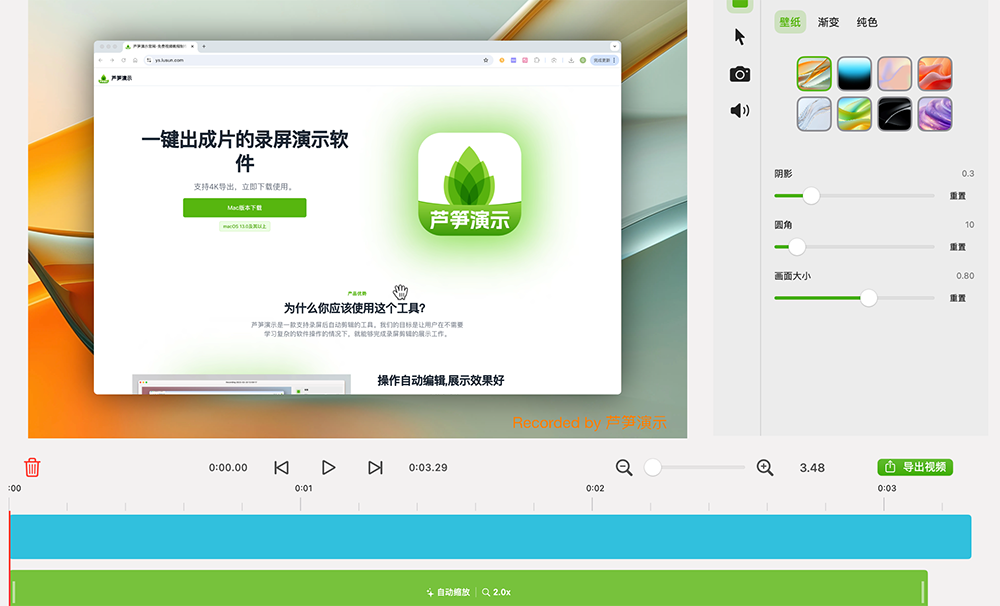Skip to end of the clip

click(375, 468)
